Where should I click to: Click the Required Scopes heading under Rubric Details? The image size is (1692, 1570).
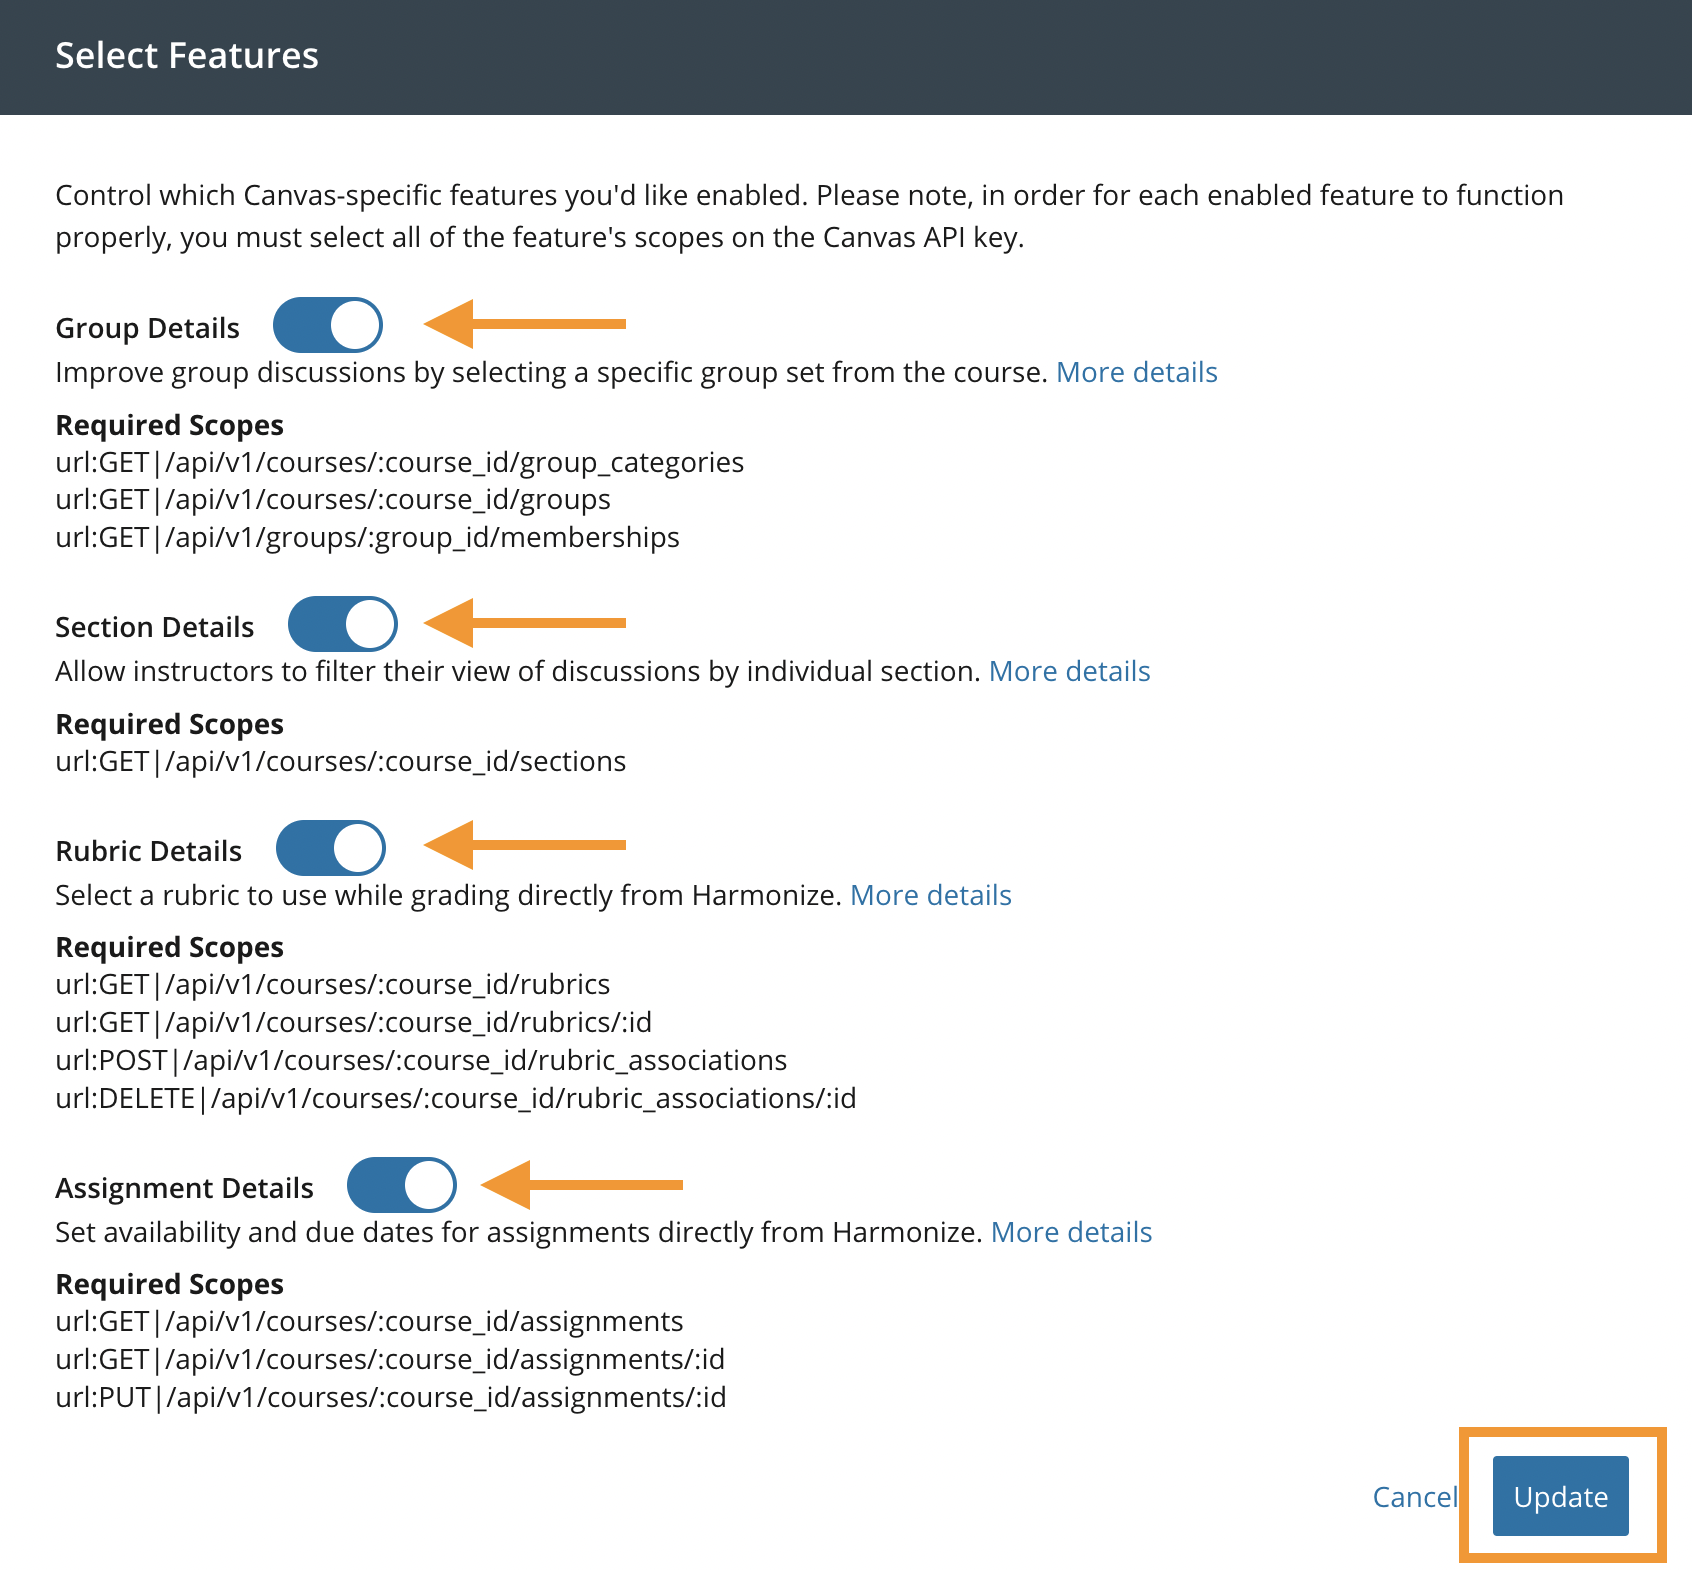pyautogui.click(x=169, y=946)
